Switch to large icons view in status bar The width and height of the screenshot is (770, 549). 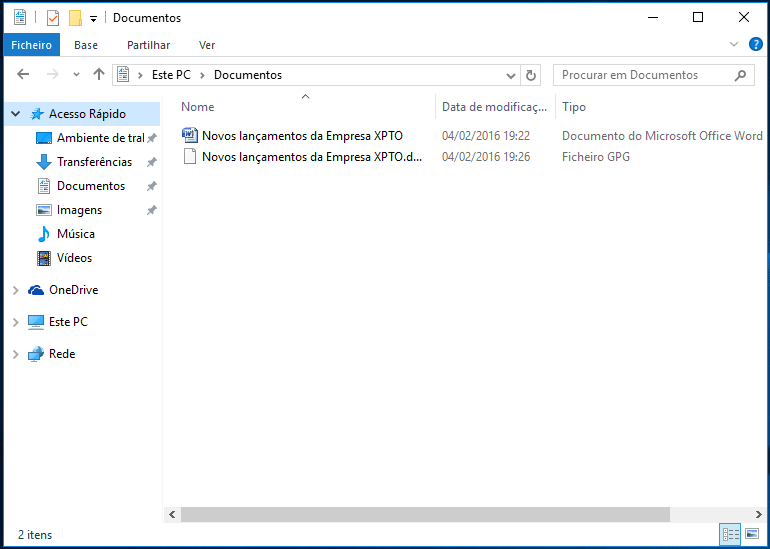click(752, 534)
